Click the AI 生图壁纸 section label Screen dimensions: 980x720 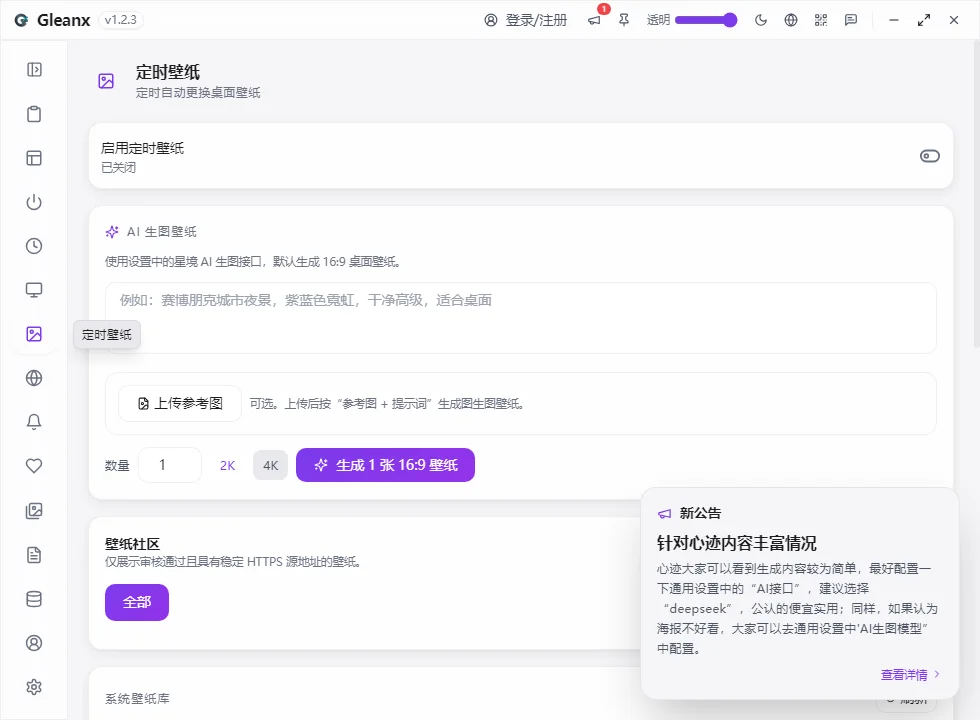162,232
